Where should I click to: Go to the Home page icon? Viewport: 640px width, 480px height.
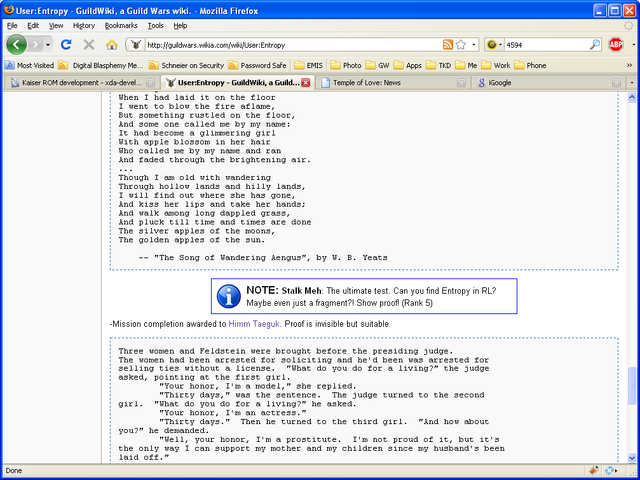pos(111,44)
